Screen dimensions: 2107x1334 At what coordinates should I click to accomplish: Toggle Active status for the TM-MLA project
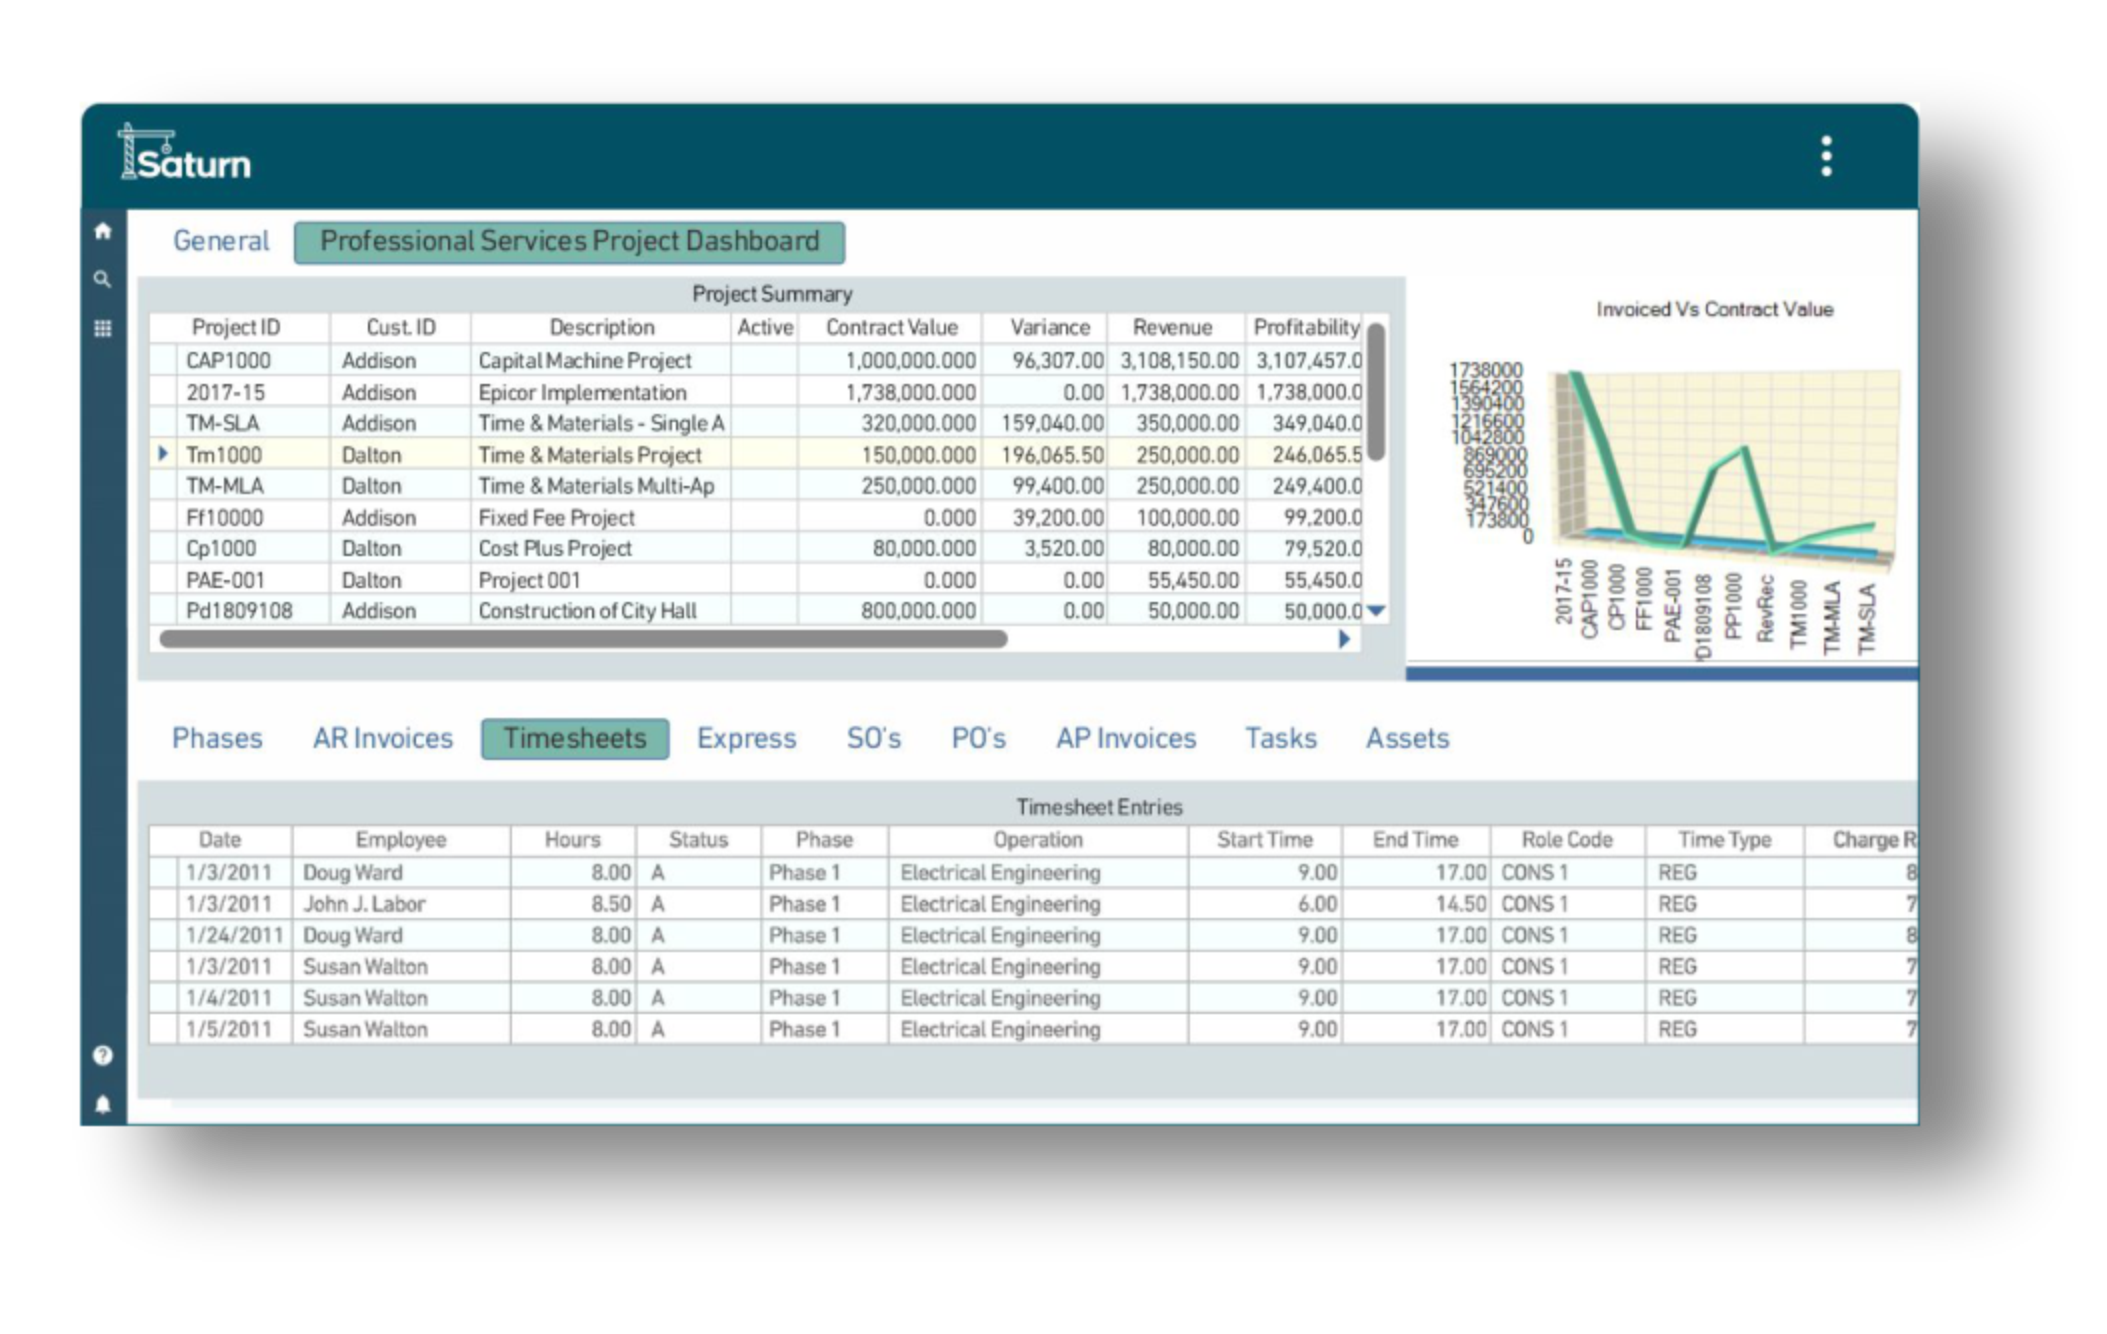(764, 486)
